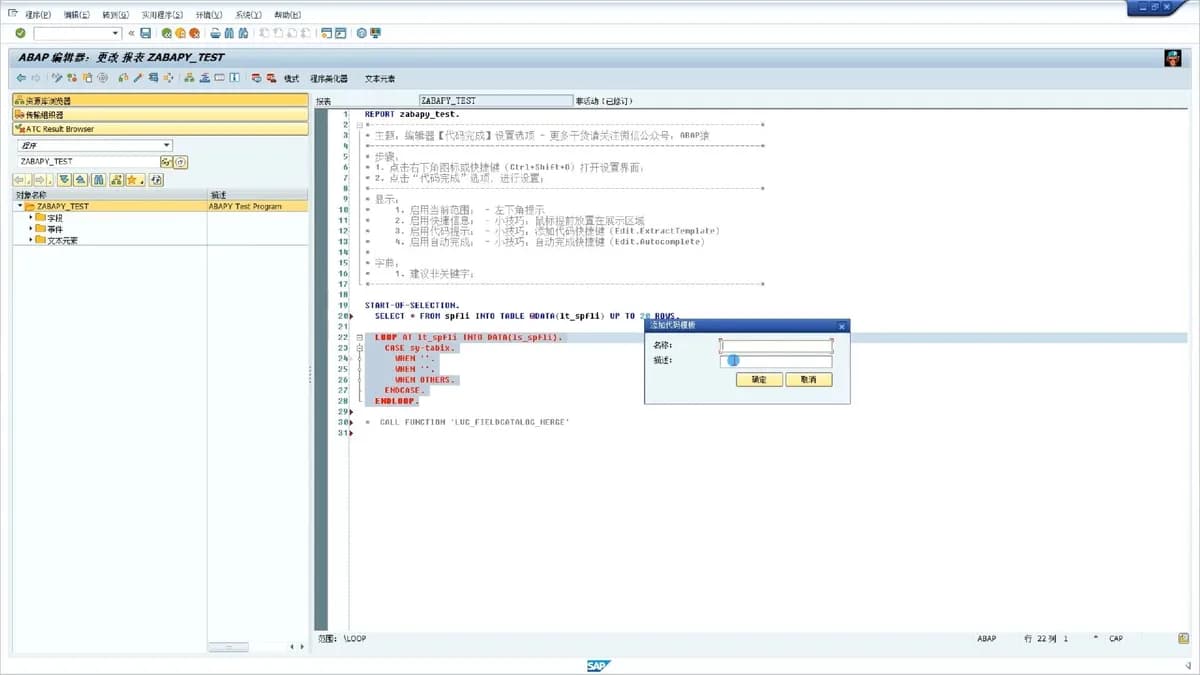
Task: Click the CAP indicator in the status bar
Action: pyautogui.click(x=1116, y=638)
